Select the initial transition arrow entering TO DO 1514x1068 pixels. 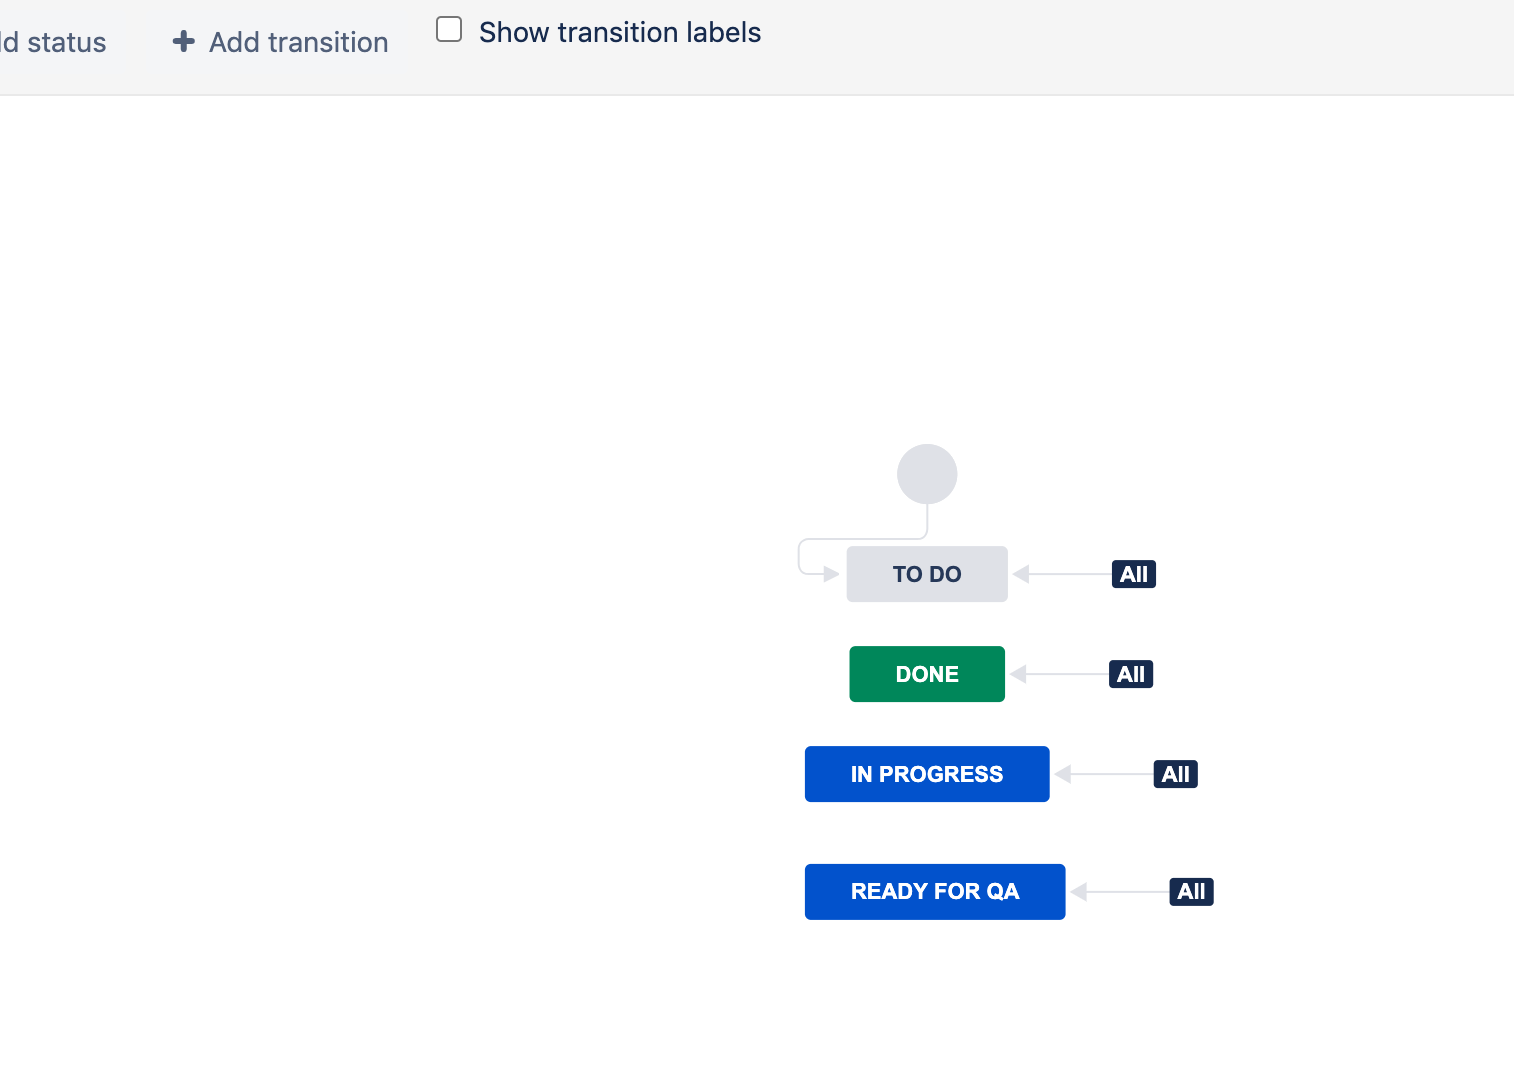click(830, 574)
